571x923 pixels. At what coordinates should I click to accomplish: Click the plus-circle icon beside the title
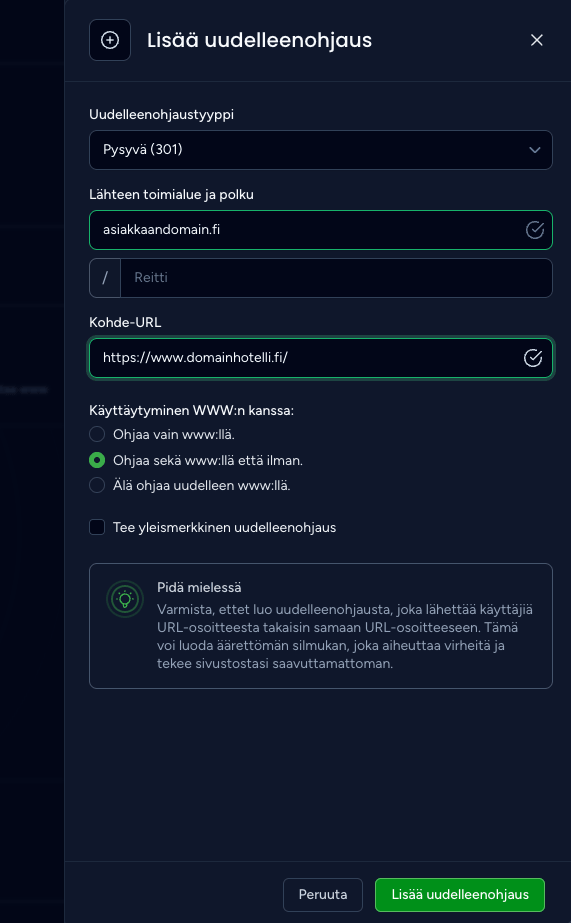point(110,40)
